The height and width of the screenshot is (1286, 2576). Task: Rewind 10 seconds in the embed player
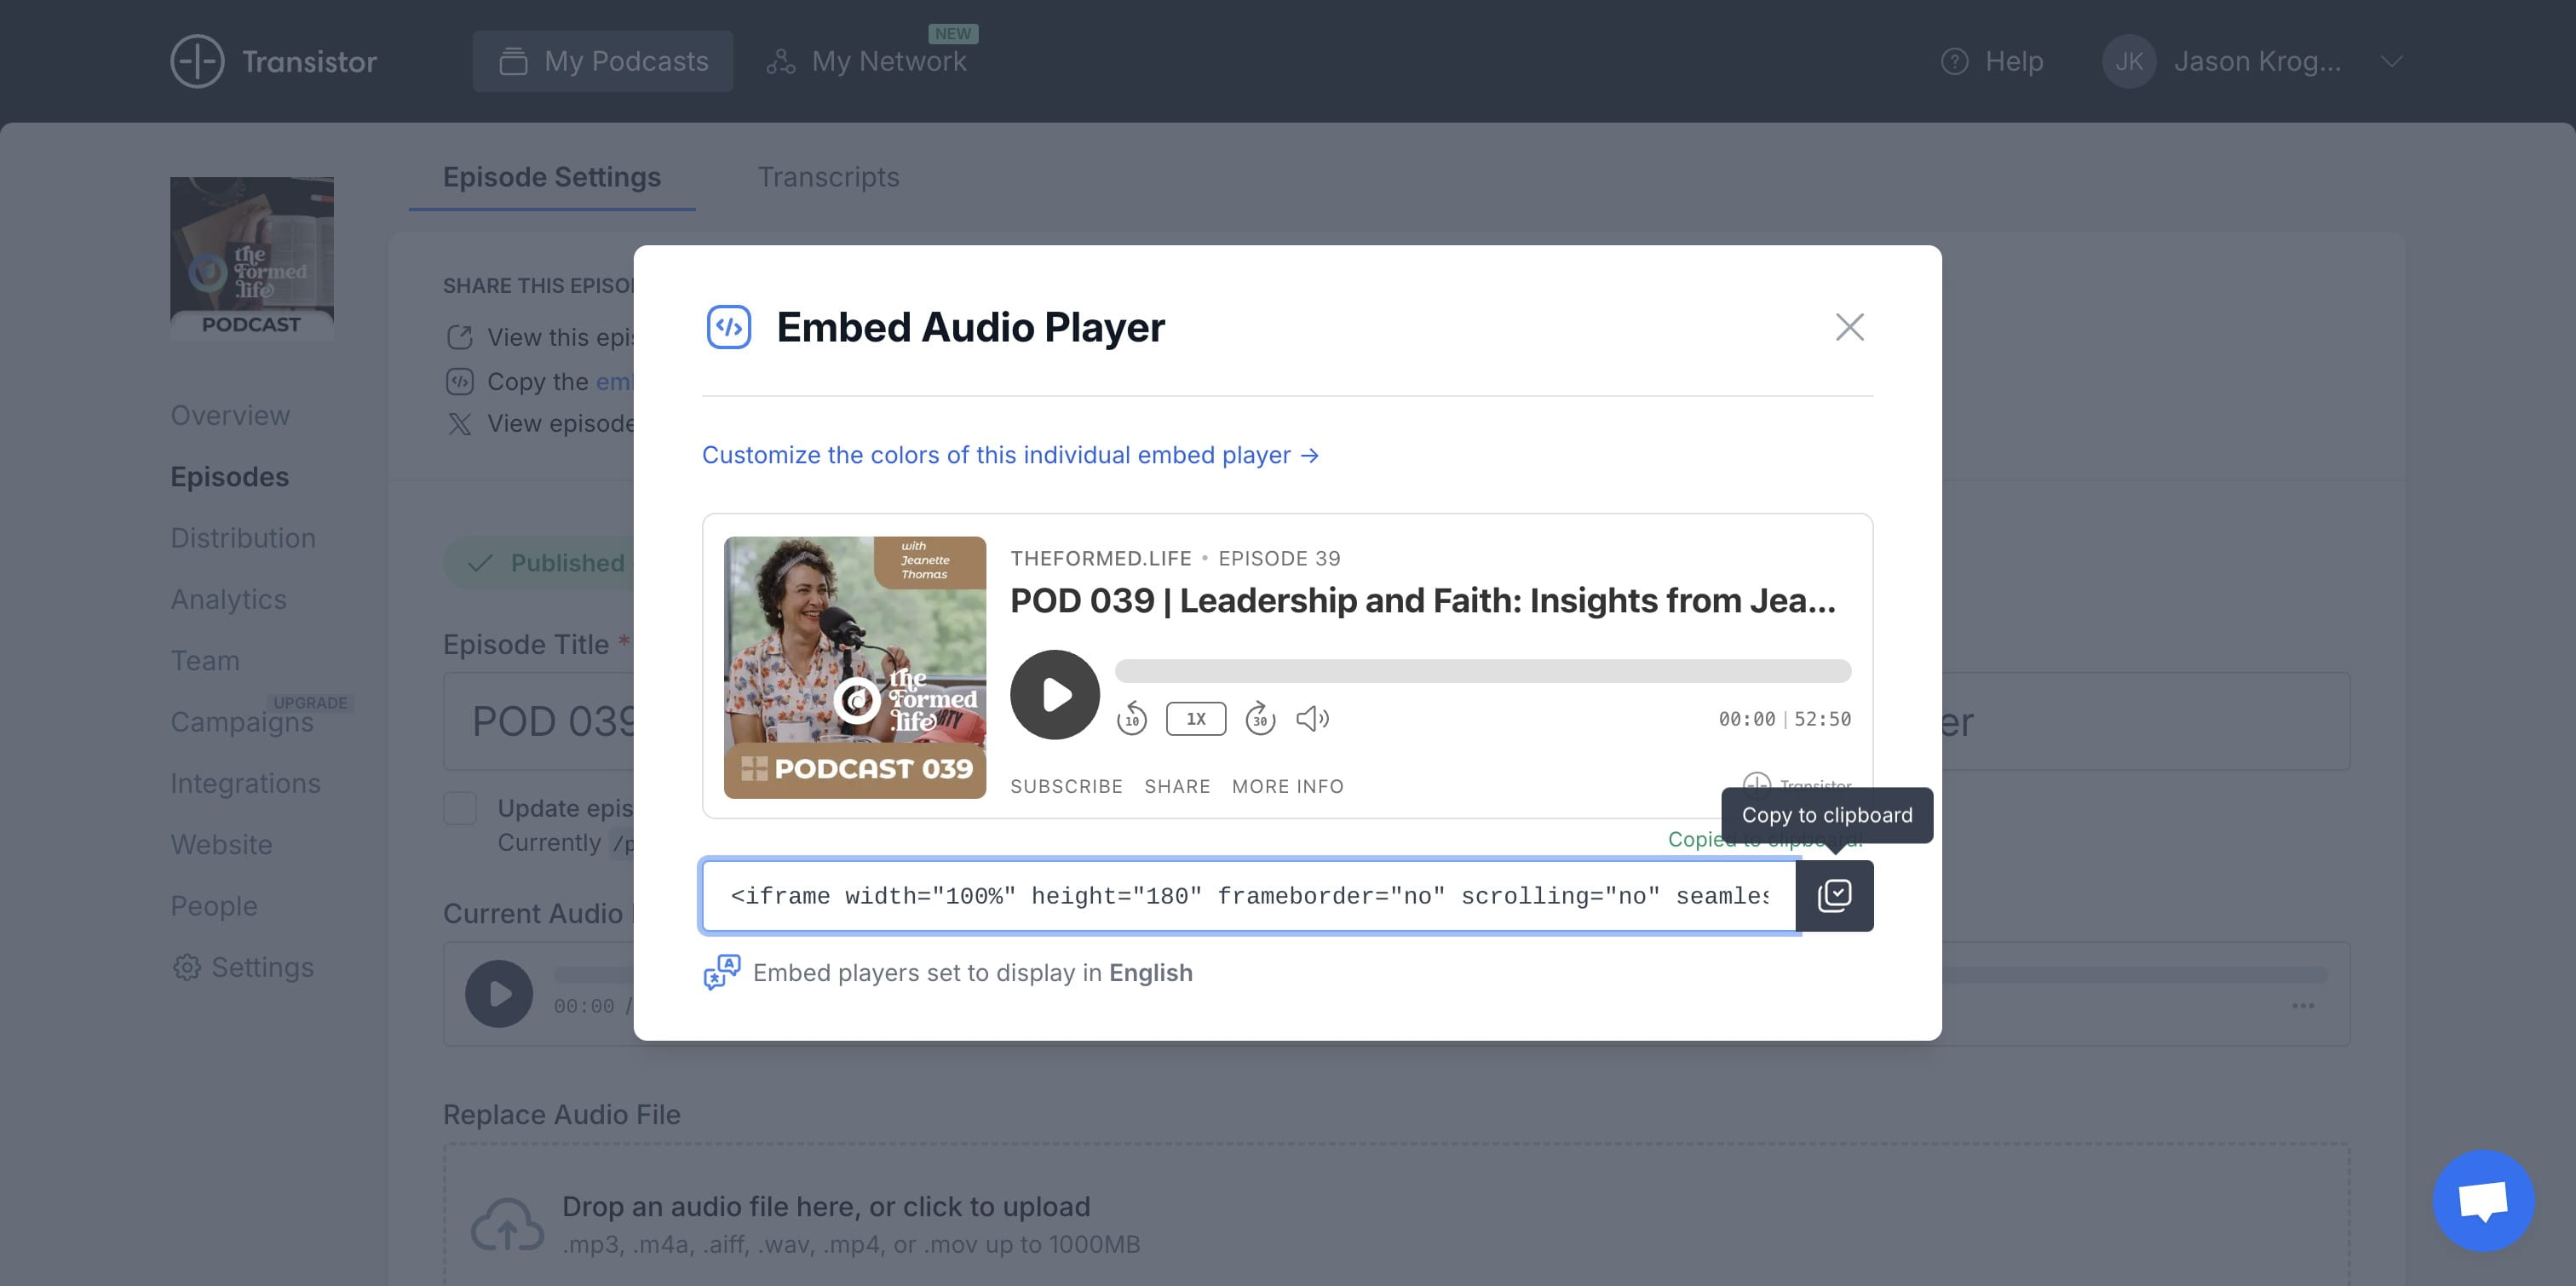coord(1131,719)
